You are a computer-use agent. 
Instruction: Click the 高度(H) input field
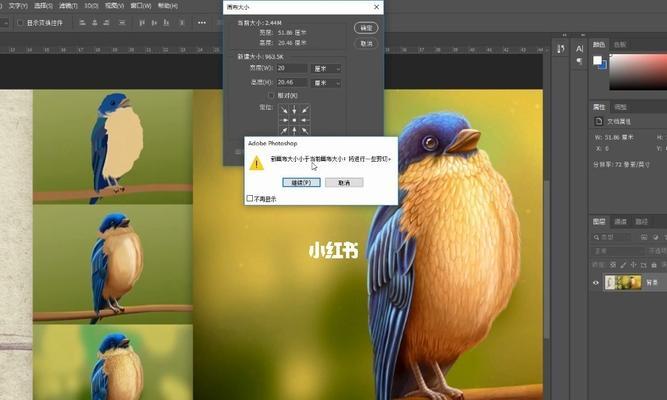tap(292, 83)
